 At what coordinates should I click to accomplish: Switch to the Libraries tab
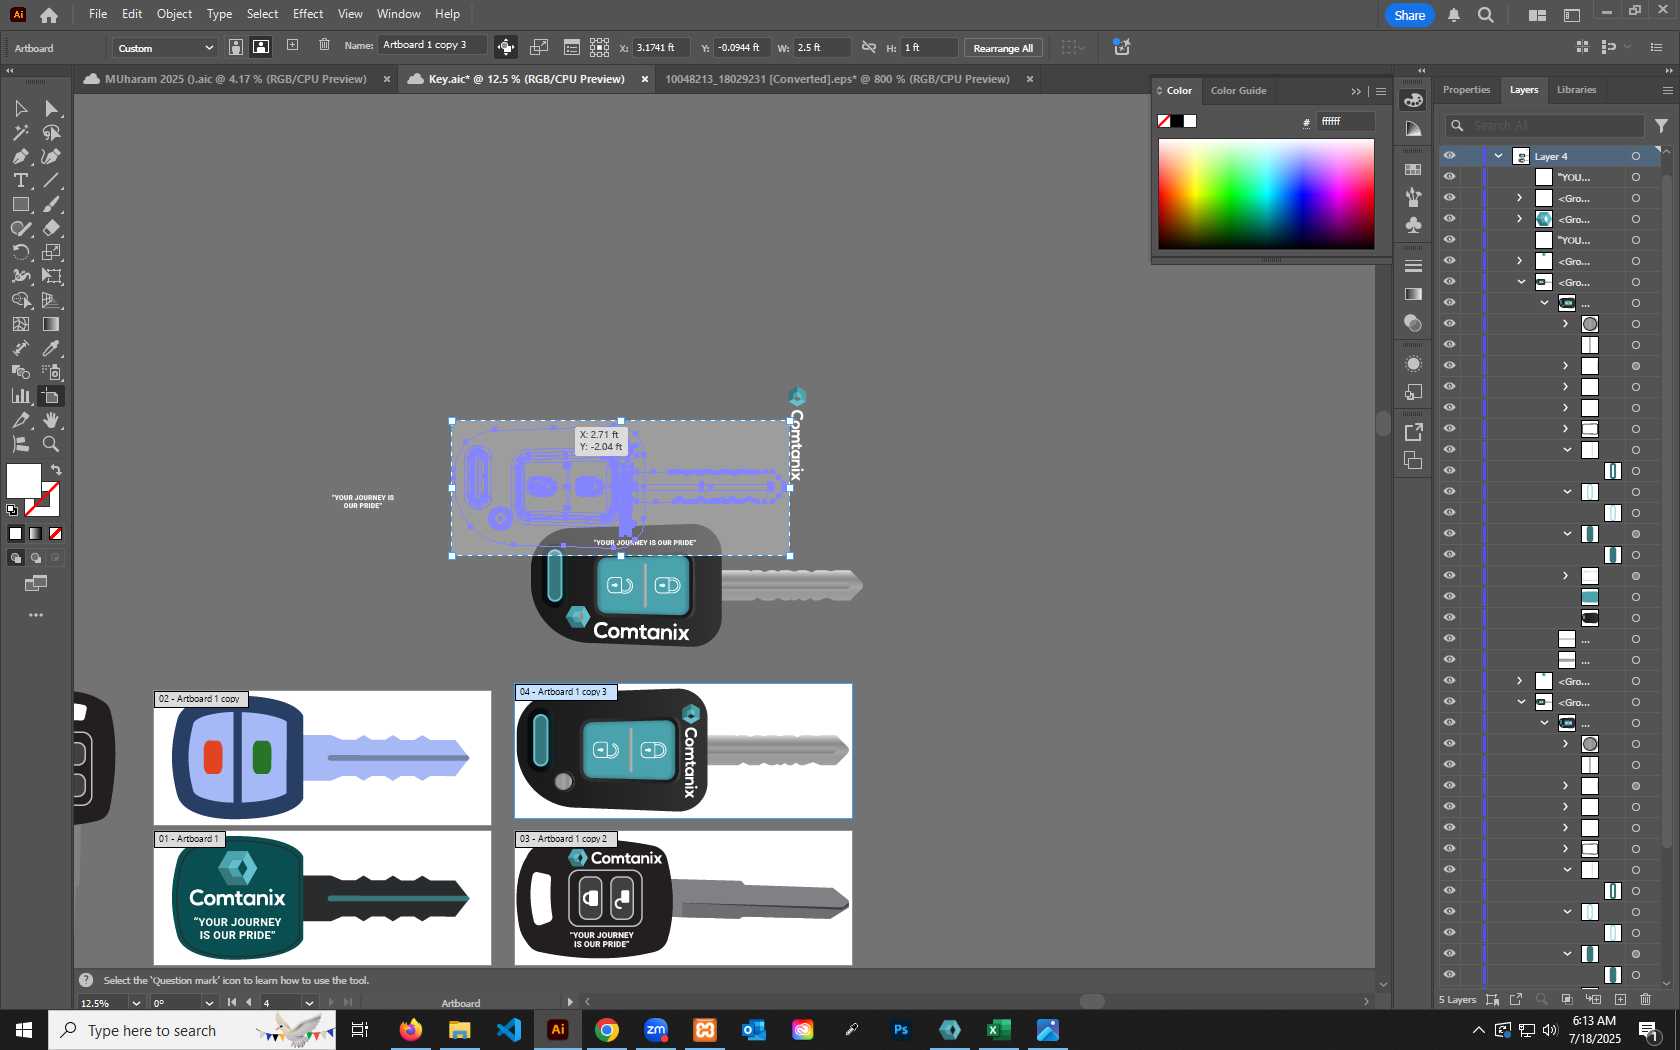click(x=1576, y=90)
